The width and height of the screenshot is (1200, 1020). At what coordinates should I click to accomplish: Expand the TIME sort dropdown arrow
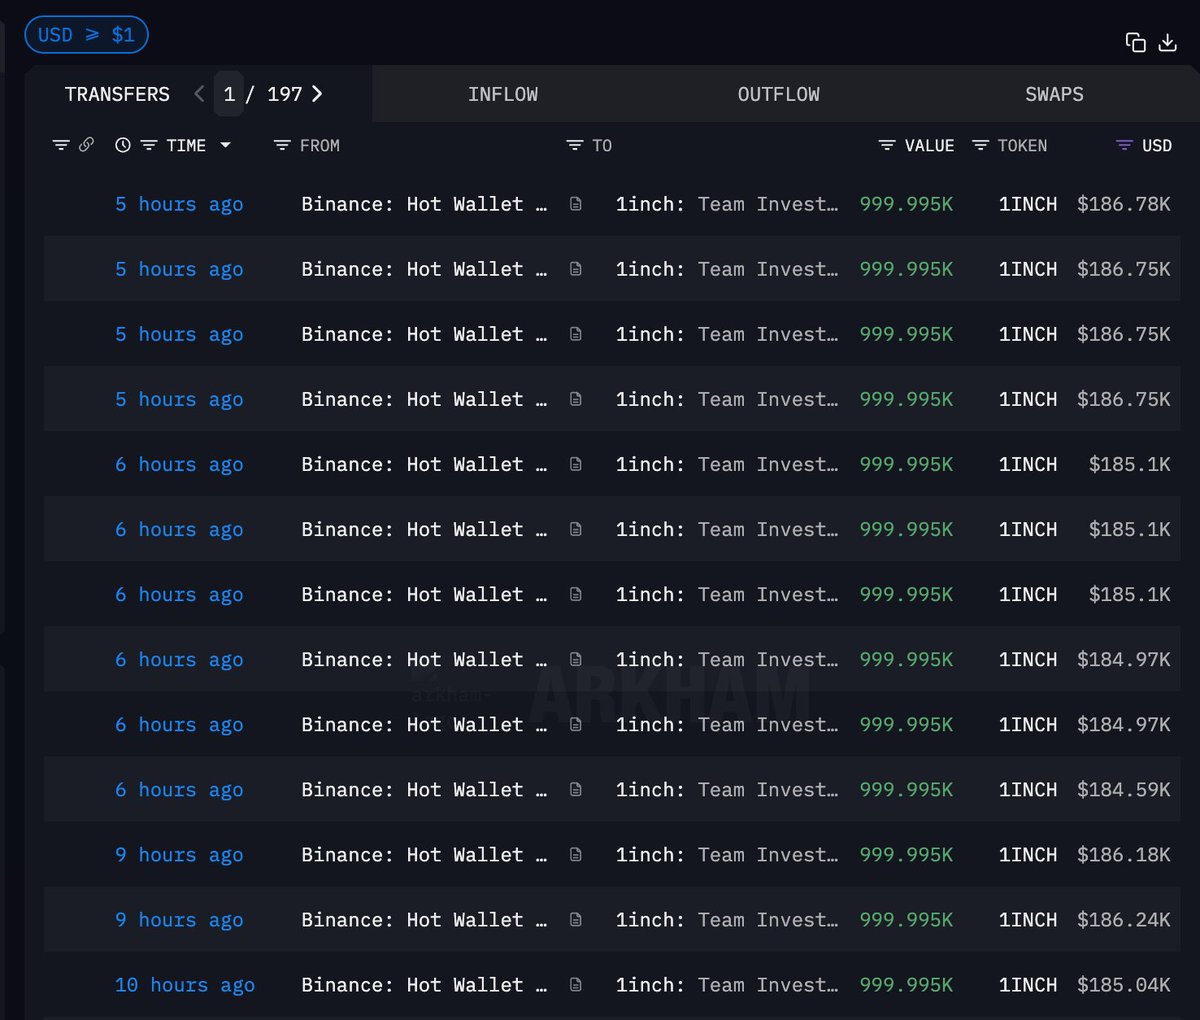(x=225, y=145)
